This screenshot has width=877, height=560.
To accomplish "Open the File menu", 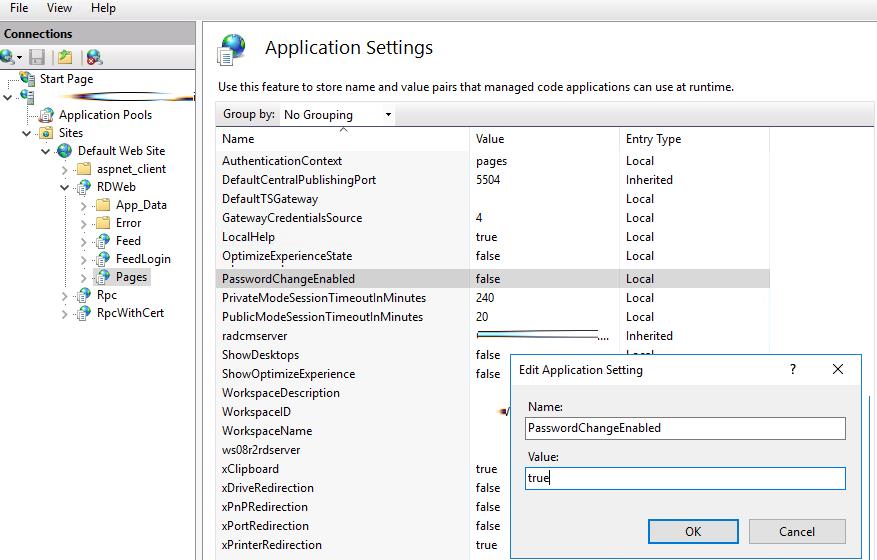I will 18,8.
